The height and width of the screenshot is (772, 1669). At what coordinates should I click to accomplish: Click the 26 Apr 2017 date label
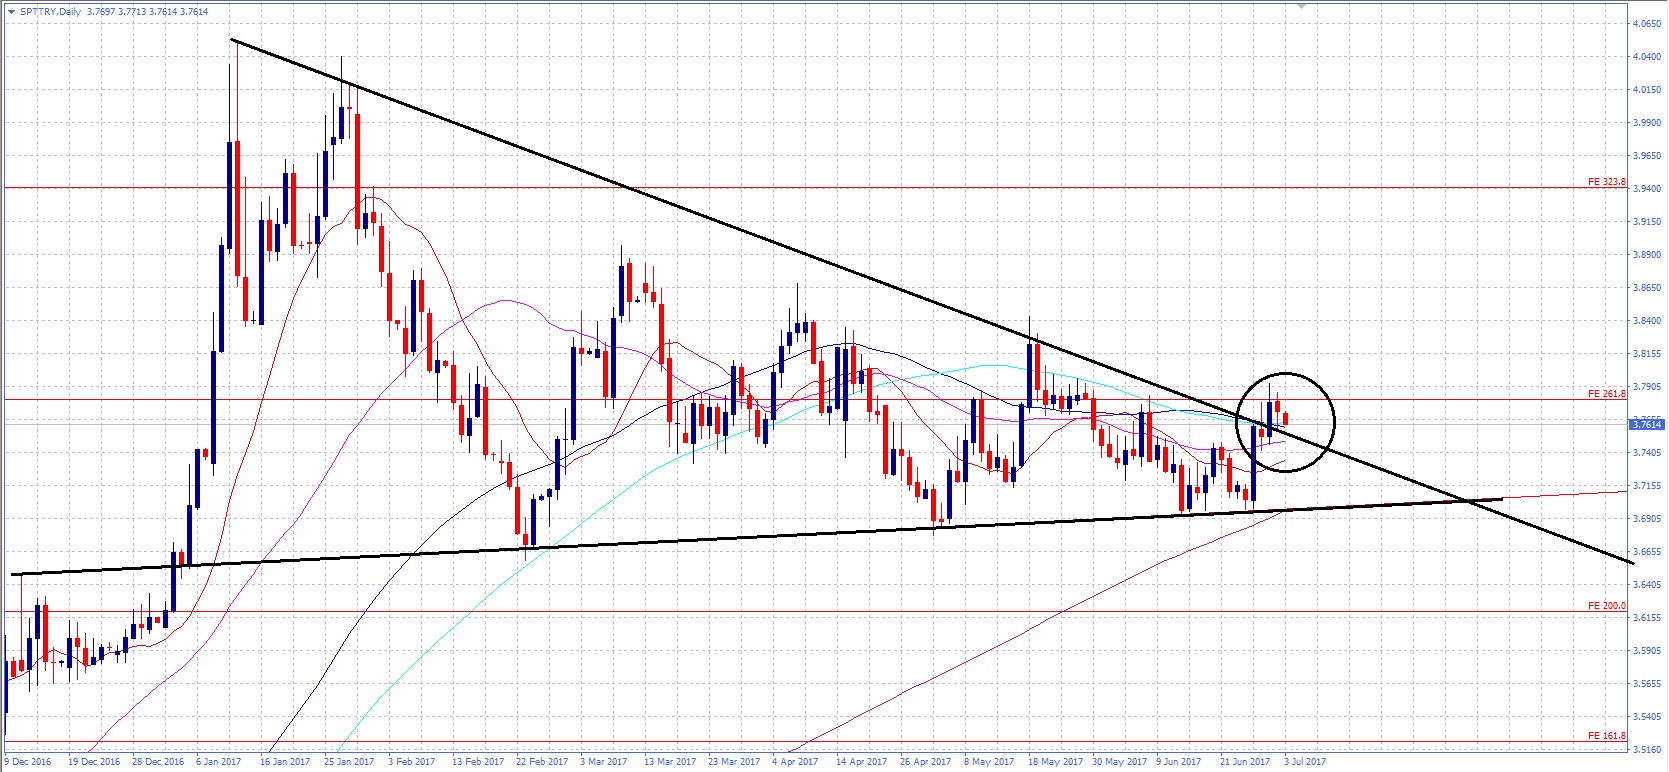[925, 762]
